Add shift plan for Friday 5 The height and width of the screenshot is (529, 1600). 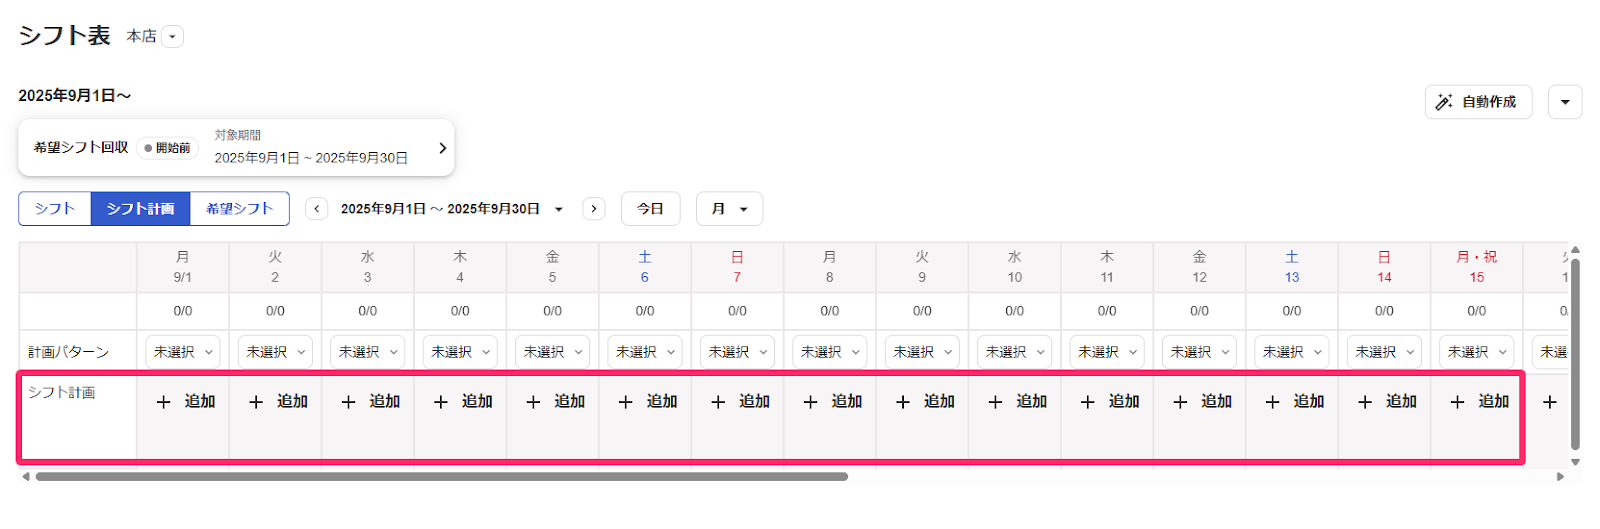(555, 402)
